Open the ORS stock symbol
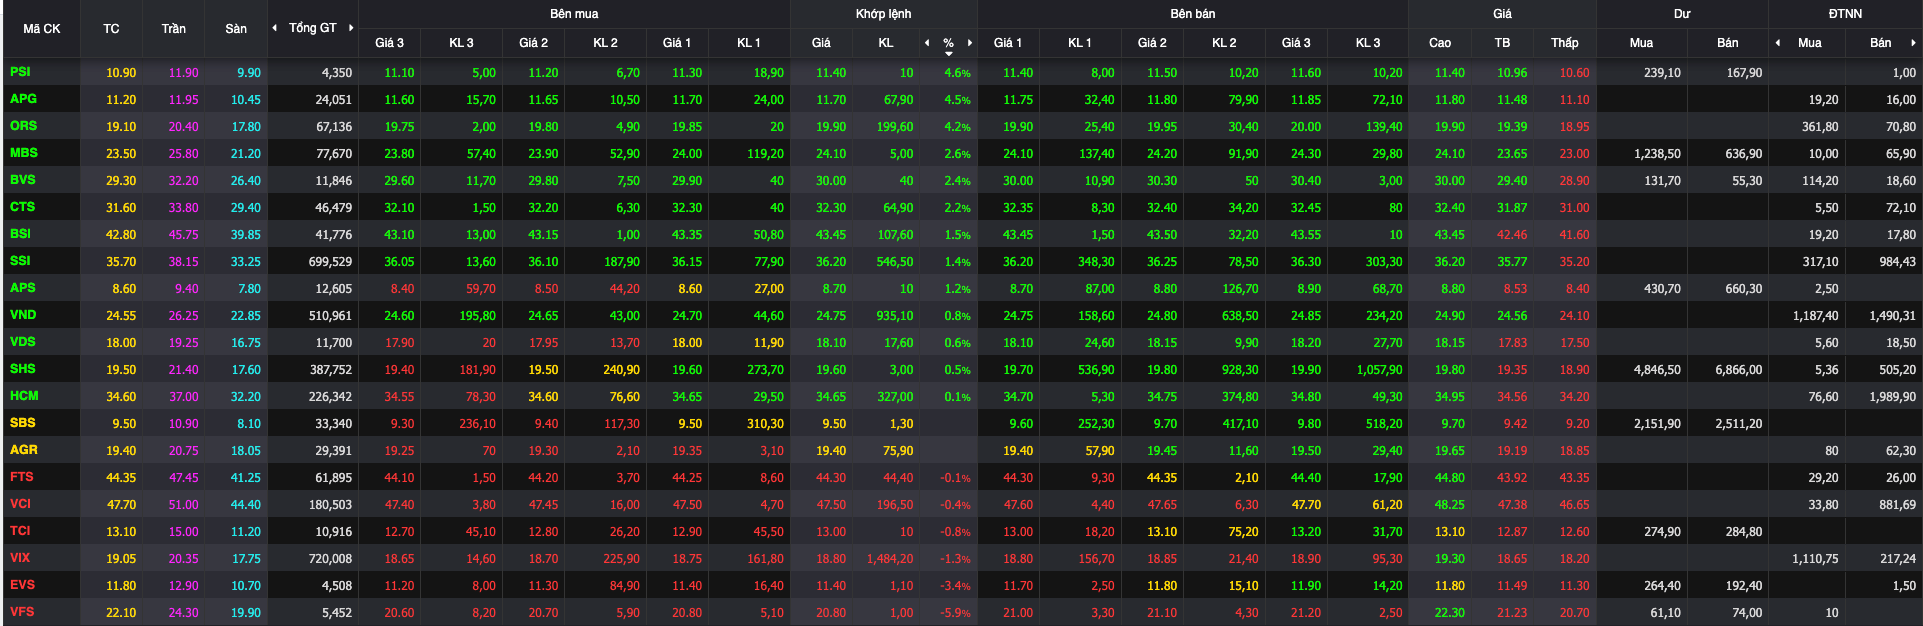This screenshot has height=626, width=1923. pyautogui.click(x=23, y=126)
